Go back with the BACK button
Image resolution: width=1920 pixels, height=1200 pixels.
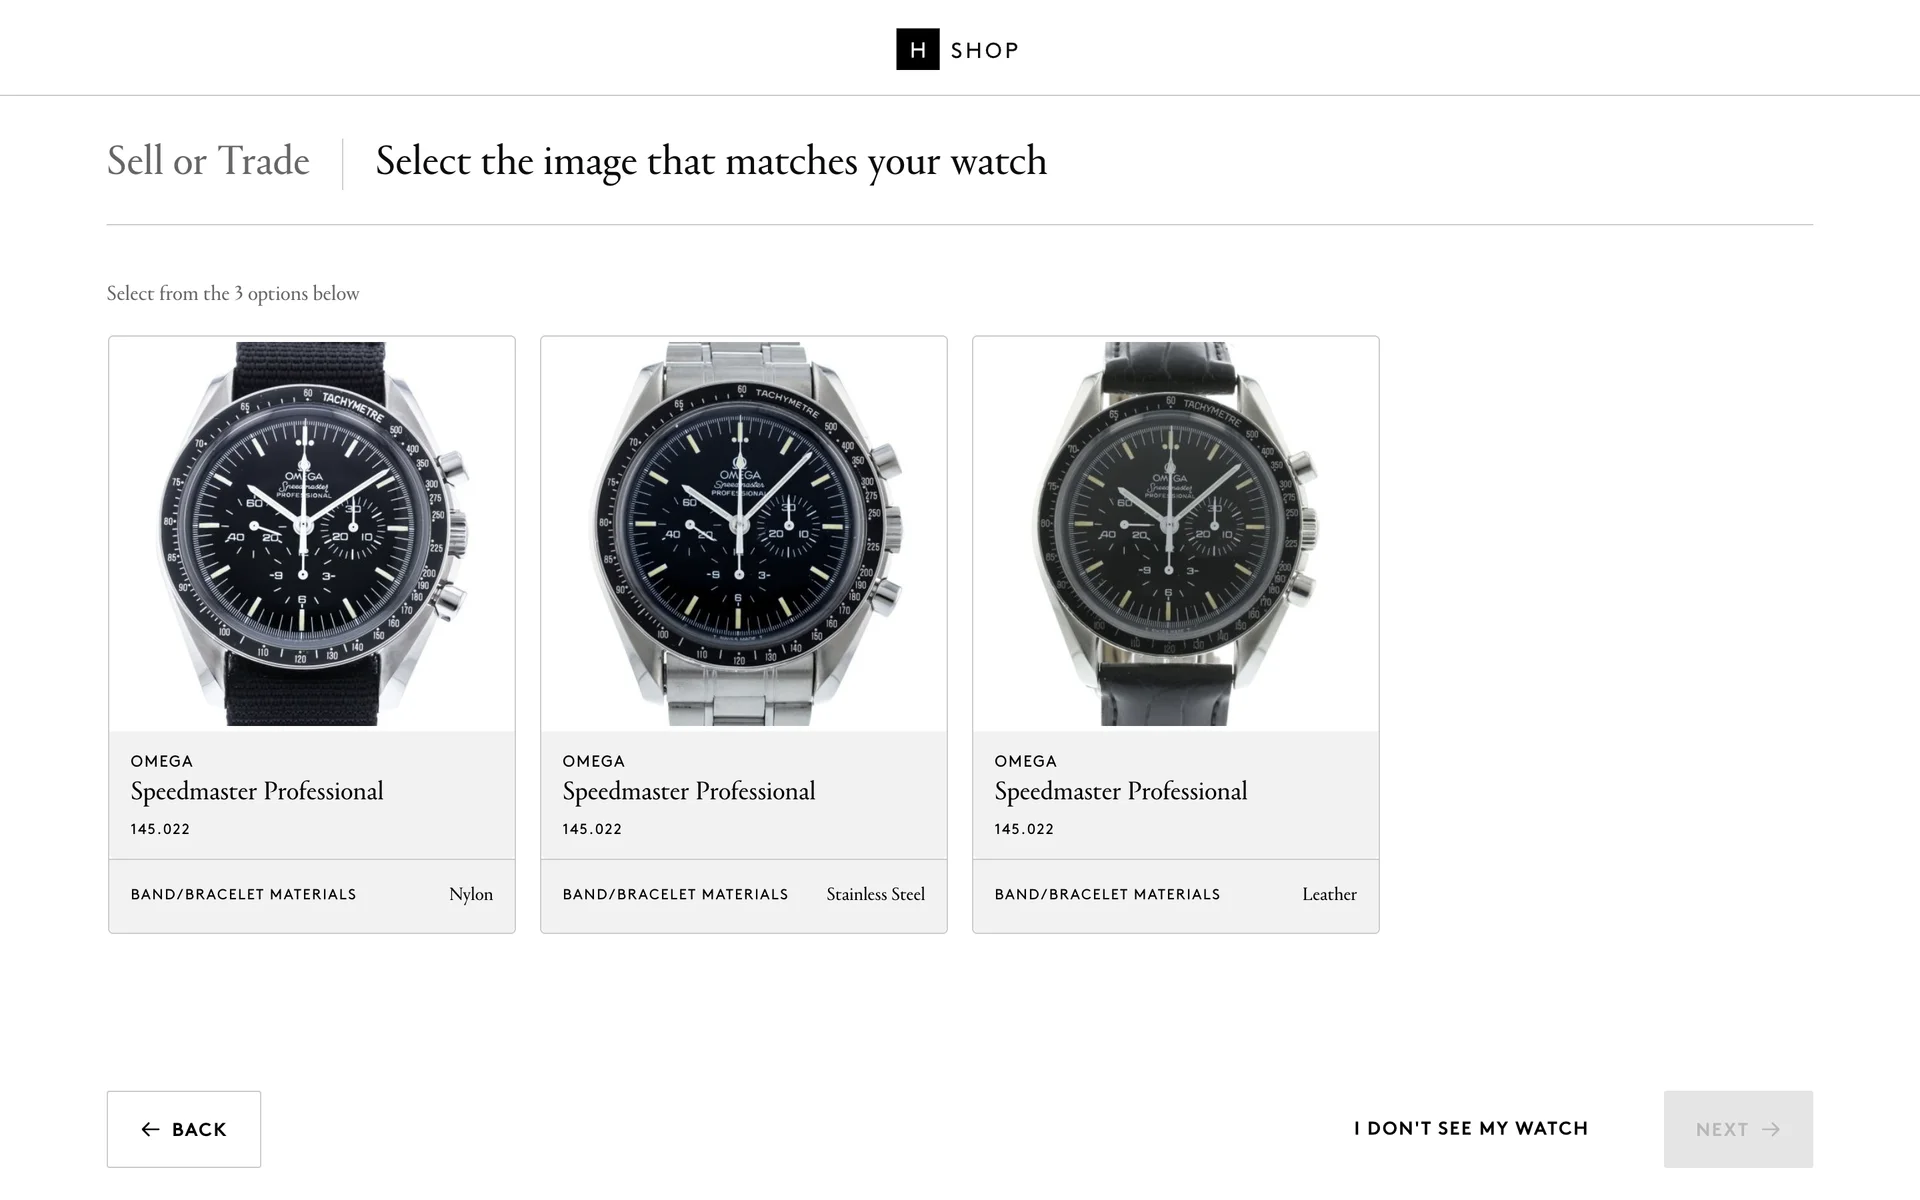click(x=184, y=1129)
